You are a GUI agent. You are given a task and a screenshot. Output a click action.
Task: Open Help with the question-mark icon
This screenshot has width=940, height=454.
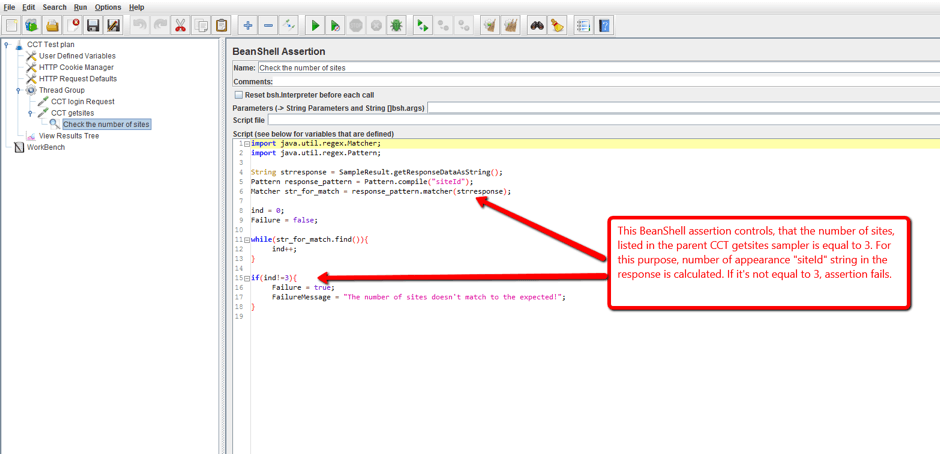pos(604,26)
